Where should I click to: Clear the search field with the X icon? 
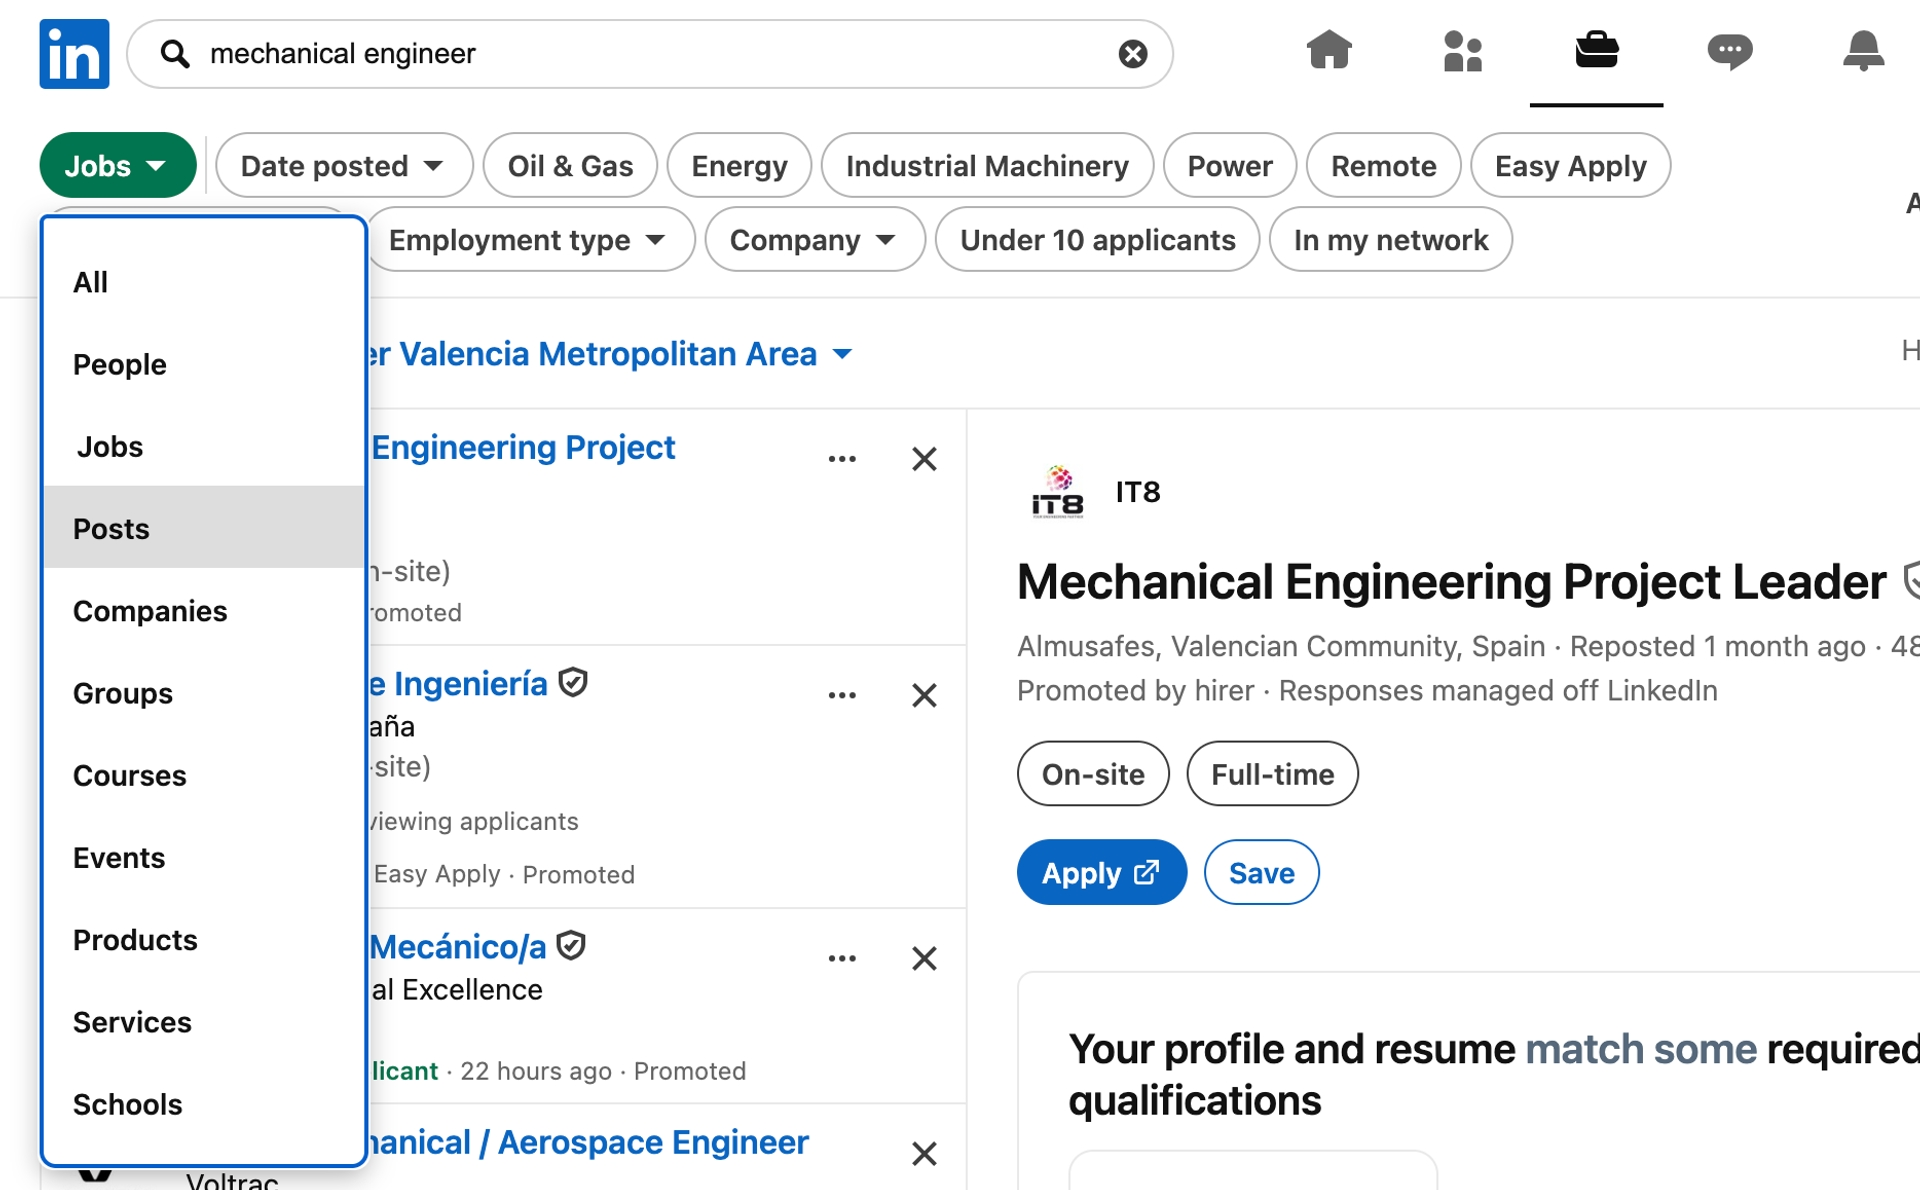point(1132,54)
